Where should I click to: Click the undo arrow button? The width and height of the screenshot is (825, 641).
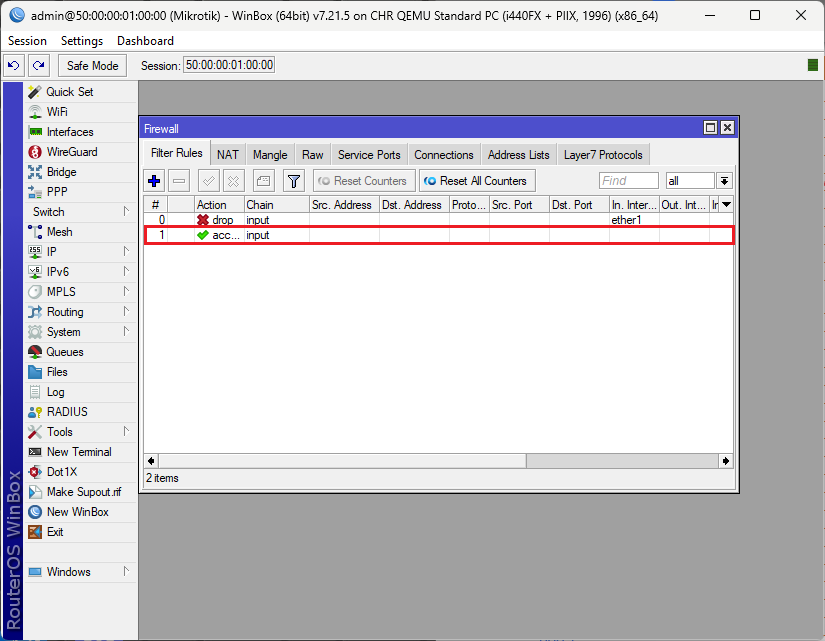(x=14, y=65)
